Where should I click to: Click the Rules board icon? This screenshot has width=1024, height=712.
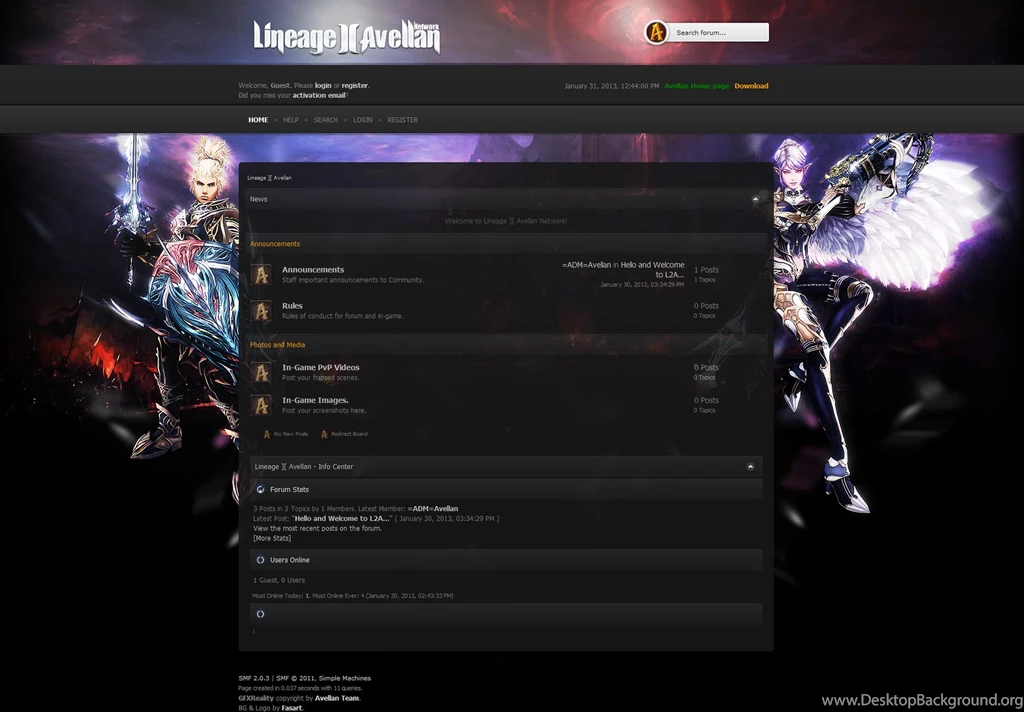pyautogui.click(x=261, y=310)
